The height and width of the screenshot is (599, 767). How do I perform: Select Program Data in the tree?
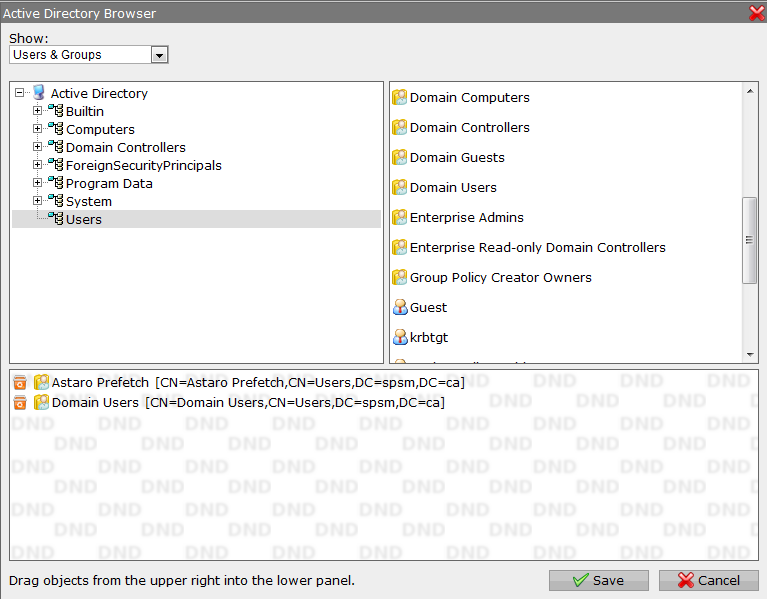pyautogui.click(x=109, y=183)
